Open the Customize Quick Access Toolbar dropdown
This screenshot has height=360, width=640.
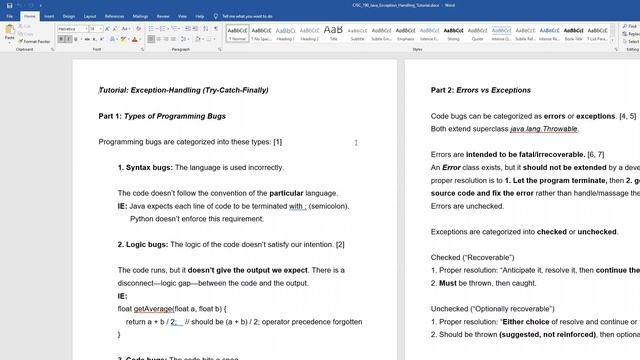point(41,5)
